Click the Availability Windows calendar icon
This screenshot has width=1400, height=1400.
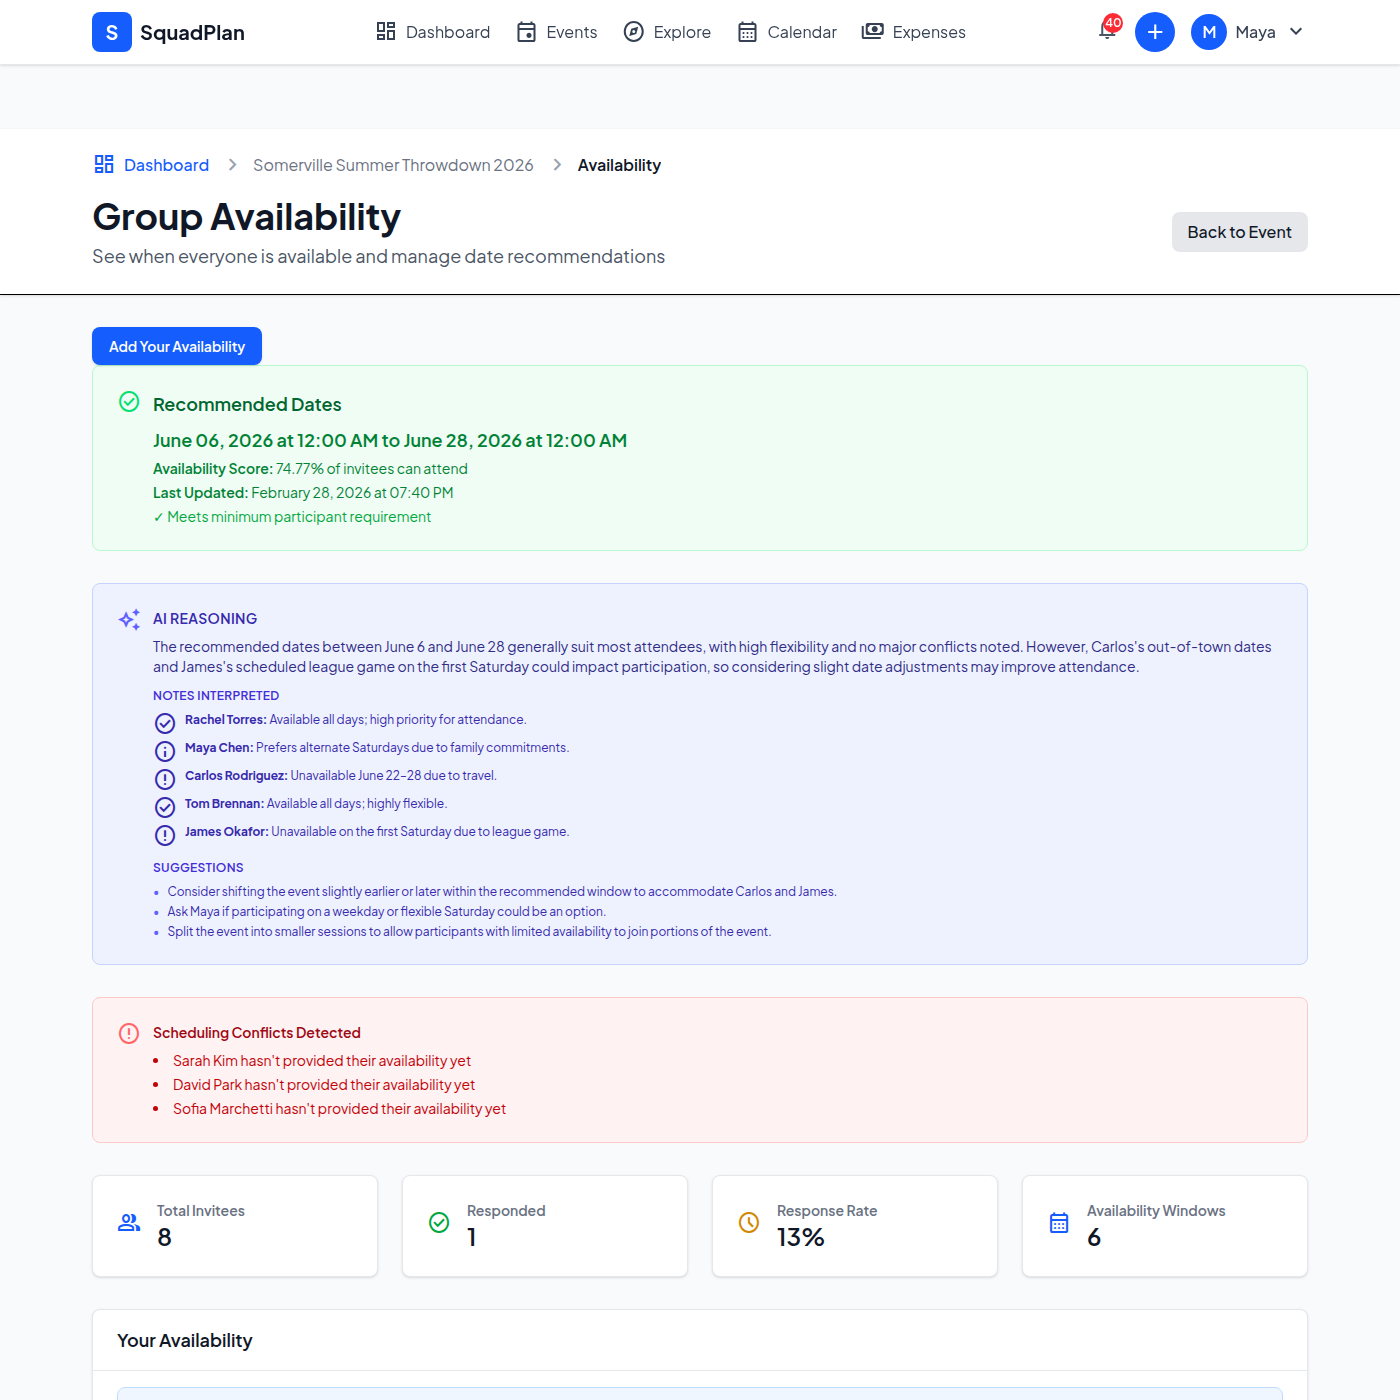[x=1059, y=1222]
